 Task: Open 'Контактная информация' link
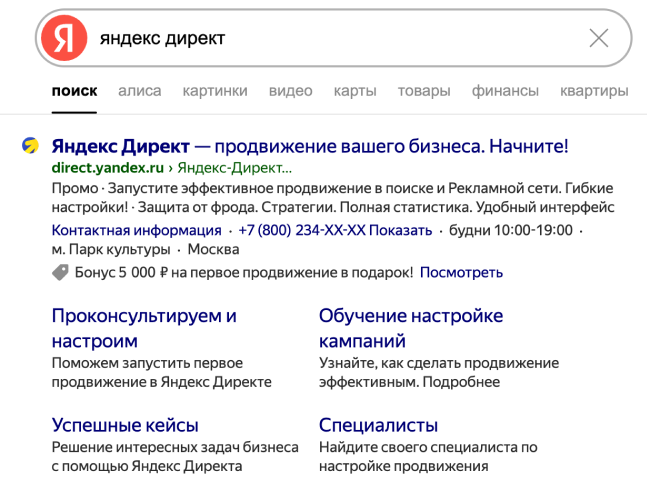pyautogui.click(x=137, y=230)
